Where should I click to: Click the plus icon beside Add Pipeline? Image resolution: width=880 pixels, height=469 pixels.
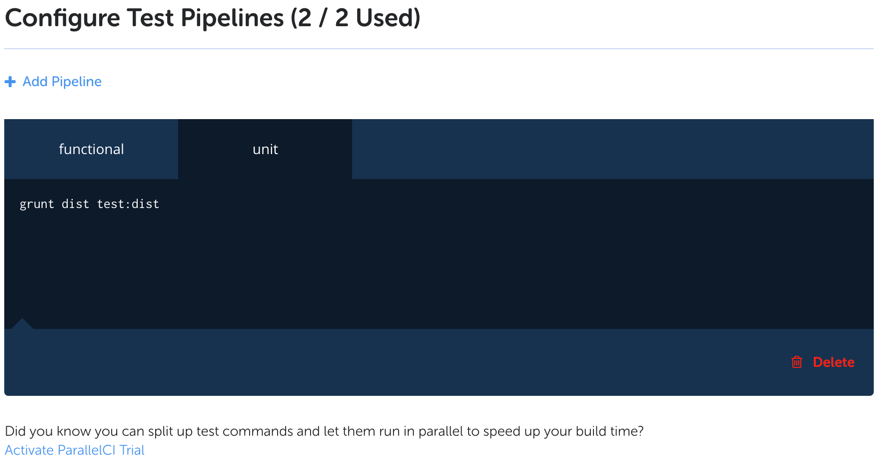point(10,82)
